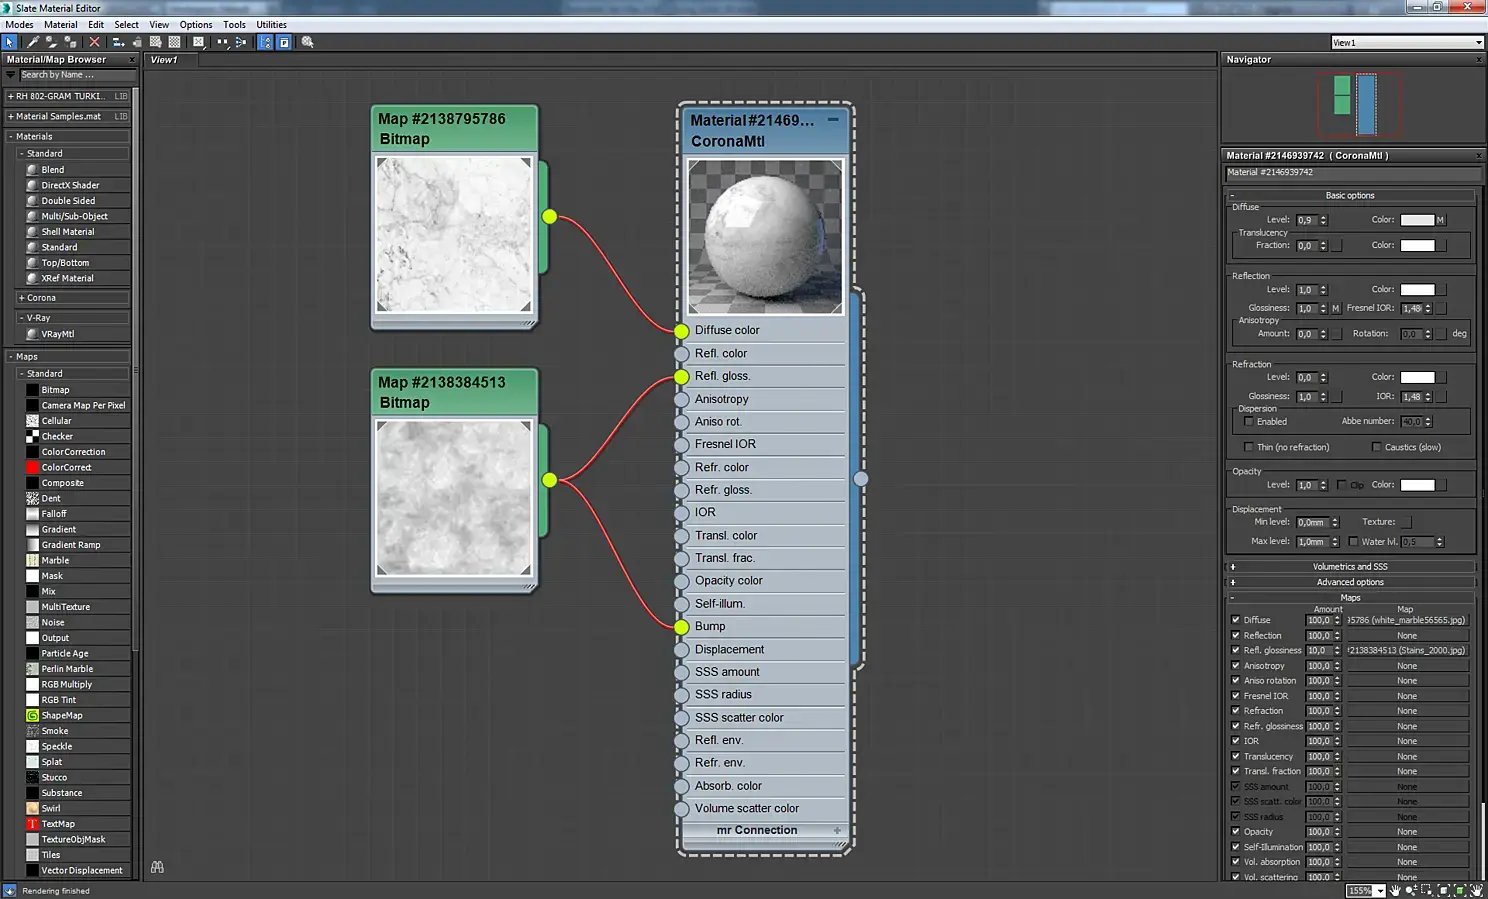Click the Opacity color swatch
Screen dimensions: 1488x899
tap(1417, 485)
